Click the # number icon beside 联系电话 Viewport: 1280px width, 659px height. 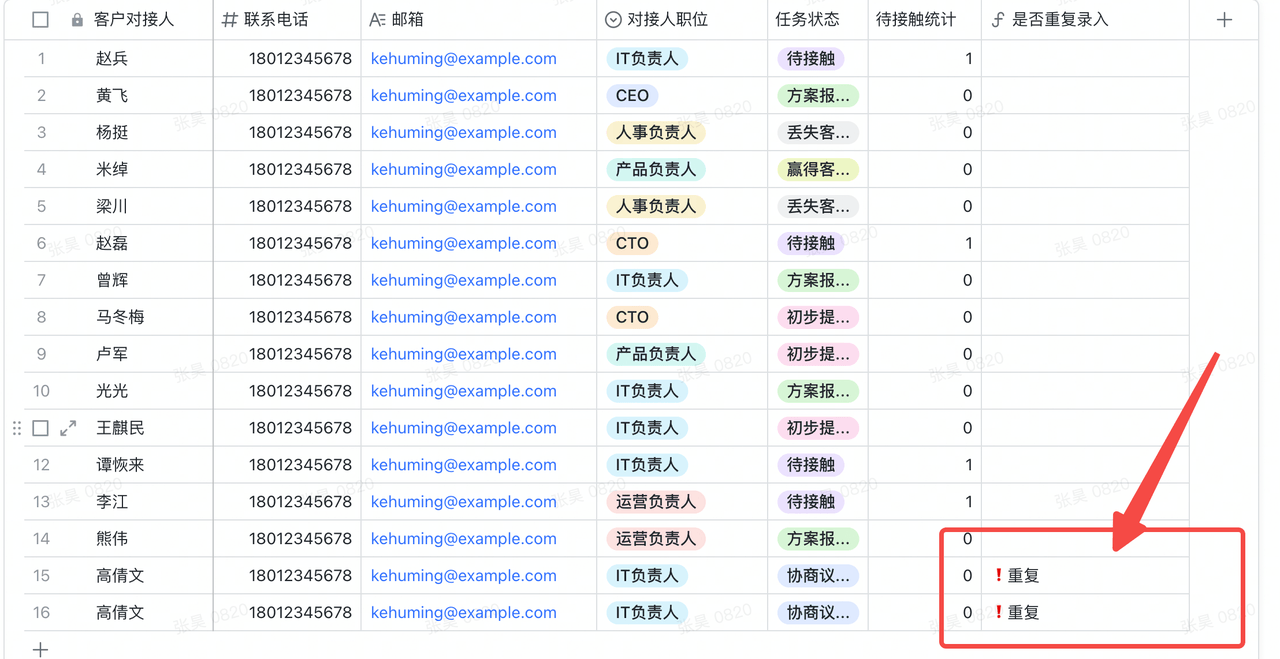230,20
